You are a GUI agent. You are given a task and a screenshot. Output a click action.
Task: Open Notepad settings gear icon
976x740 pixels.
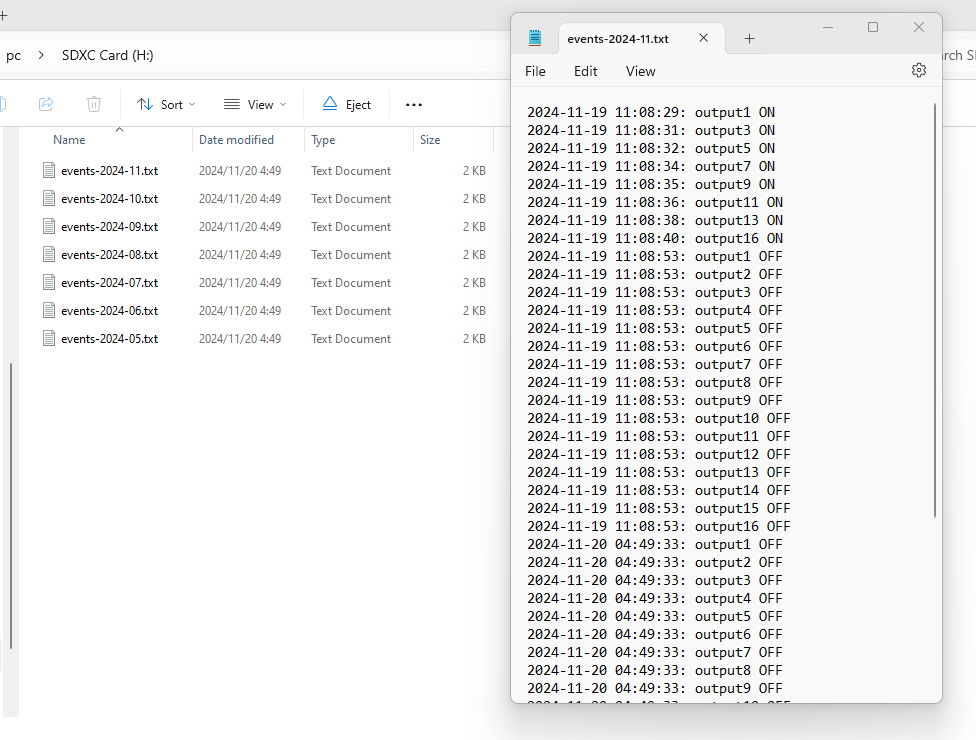(x=918, y=70)
